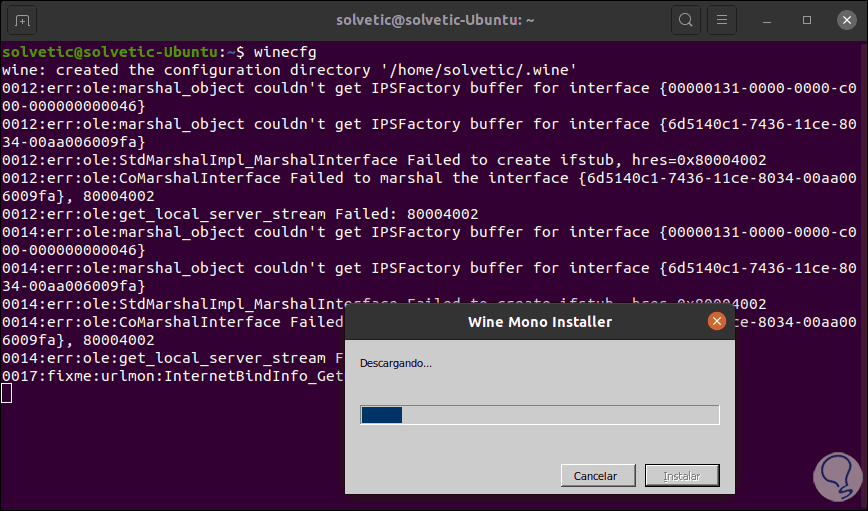
Task: Close the terminal window
Action: point(842,20)
